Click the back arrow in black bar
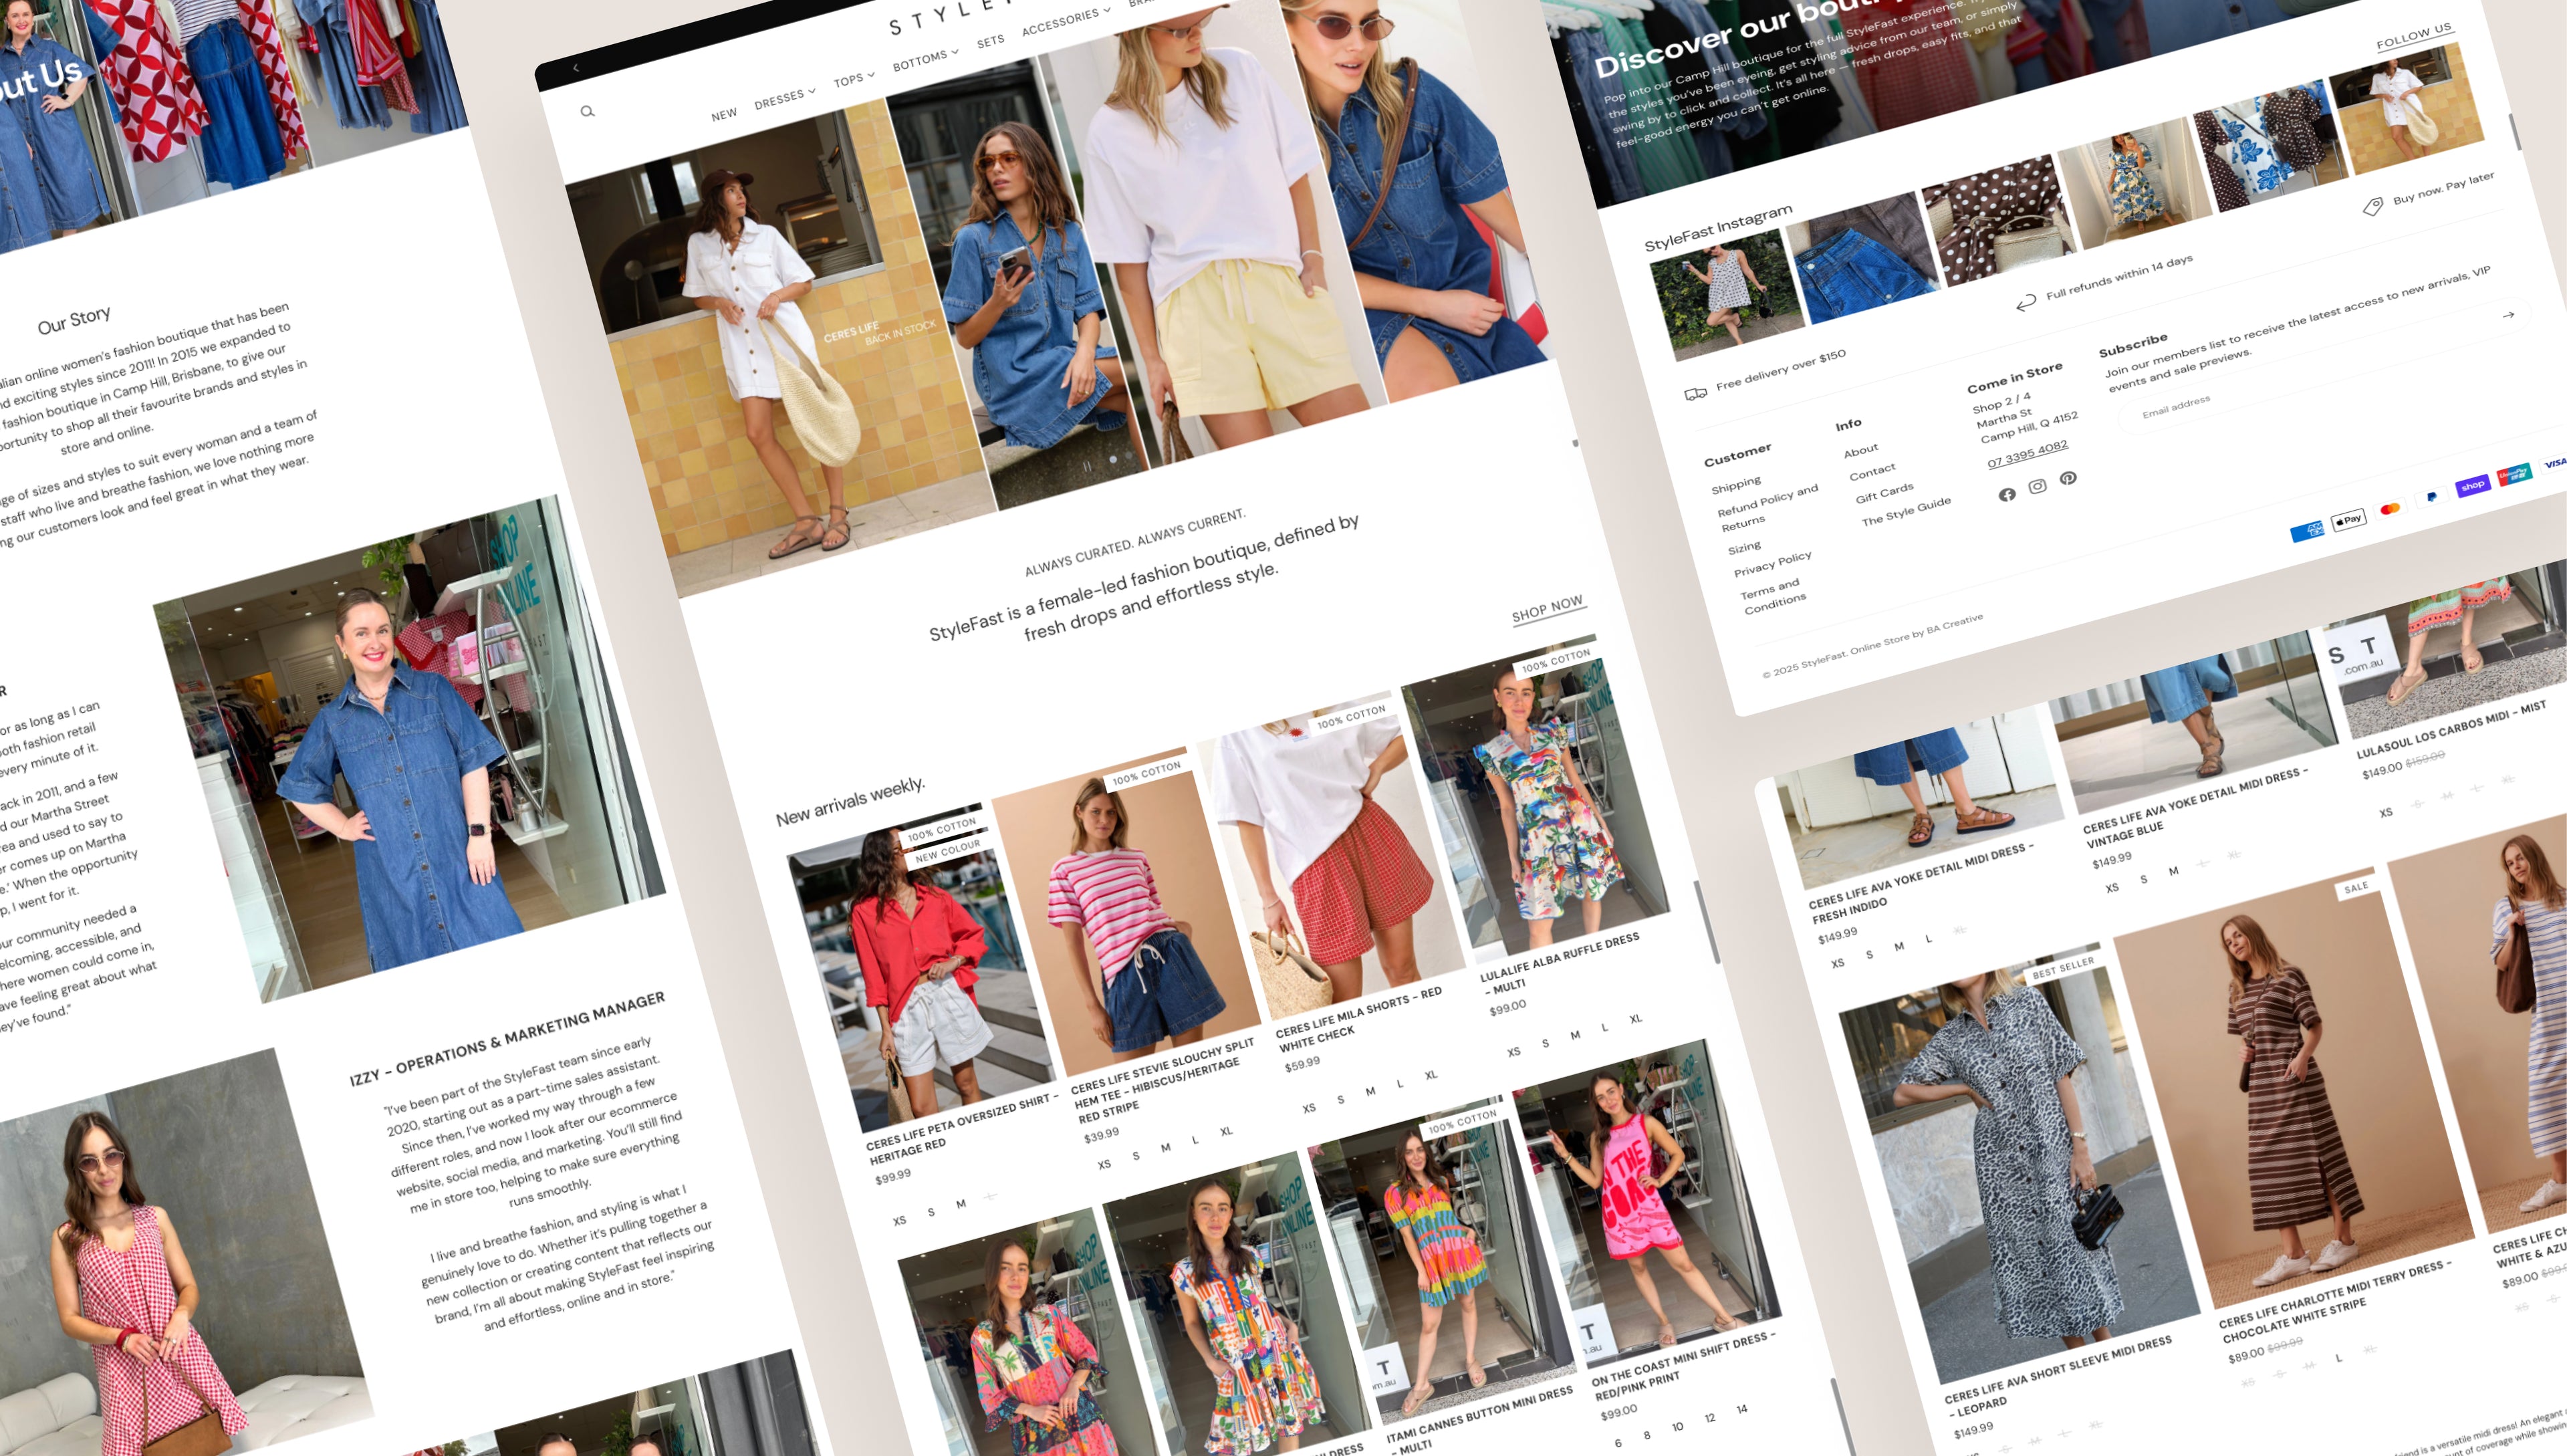 coord(576,68)
